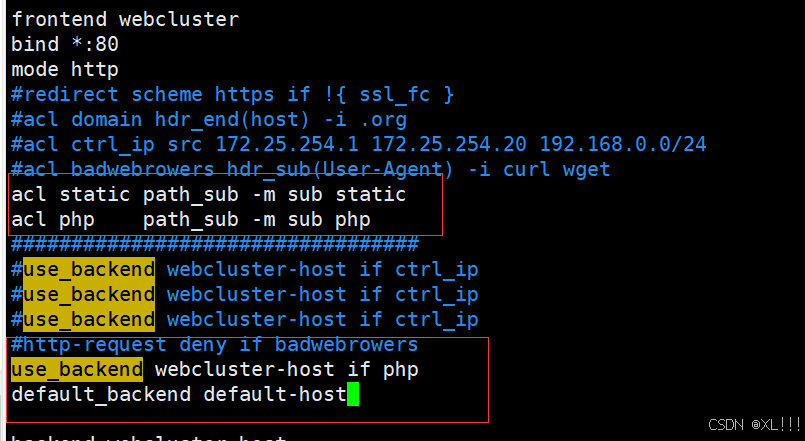
Task: Click the 'acl static' line's path_sub keyword
Action: (x=190, y=195)
